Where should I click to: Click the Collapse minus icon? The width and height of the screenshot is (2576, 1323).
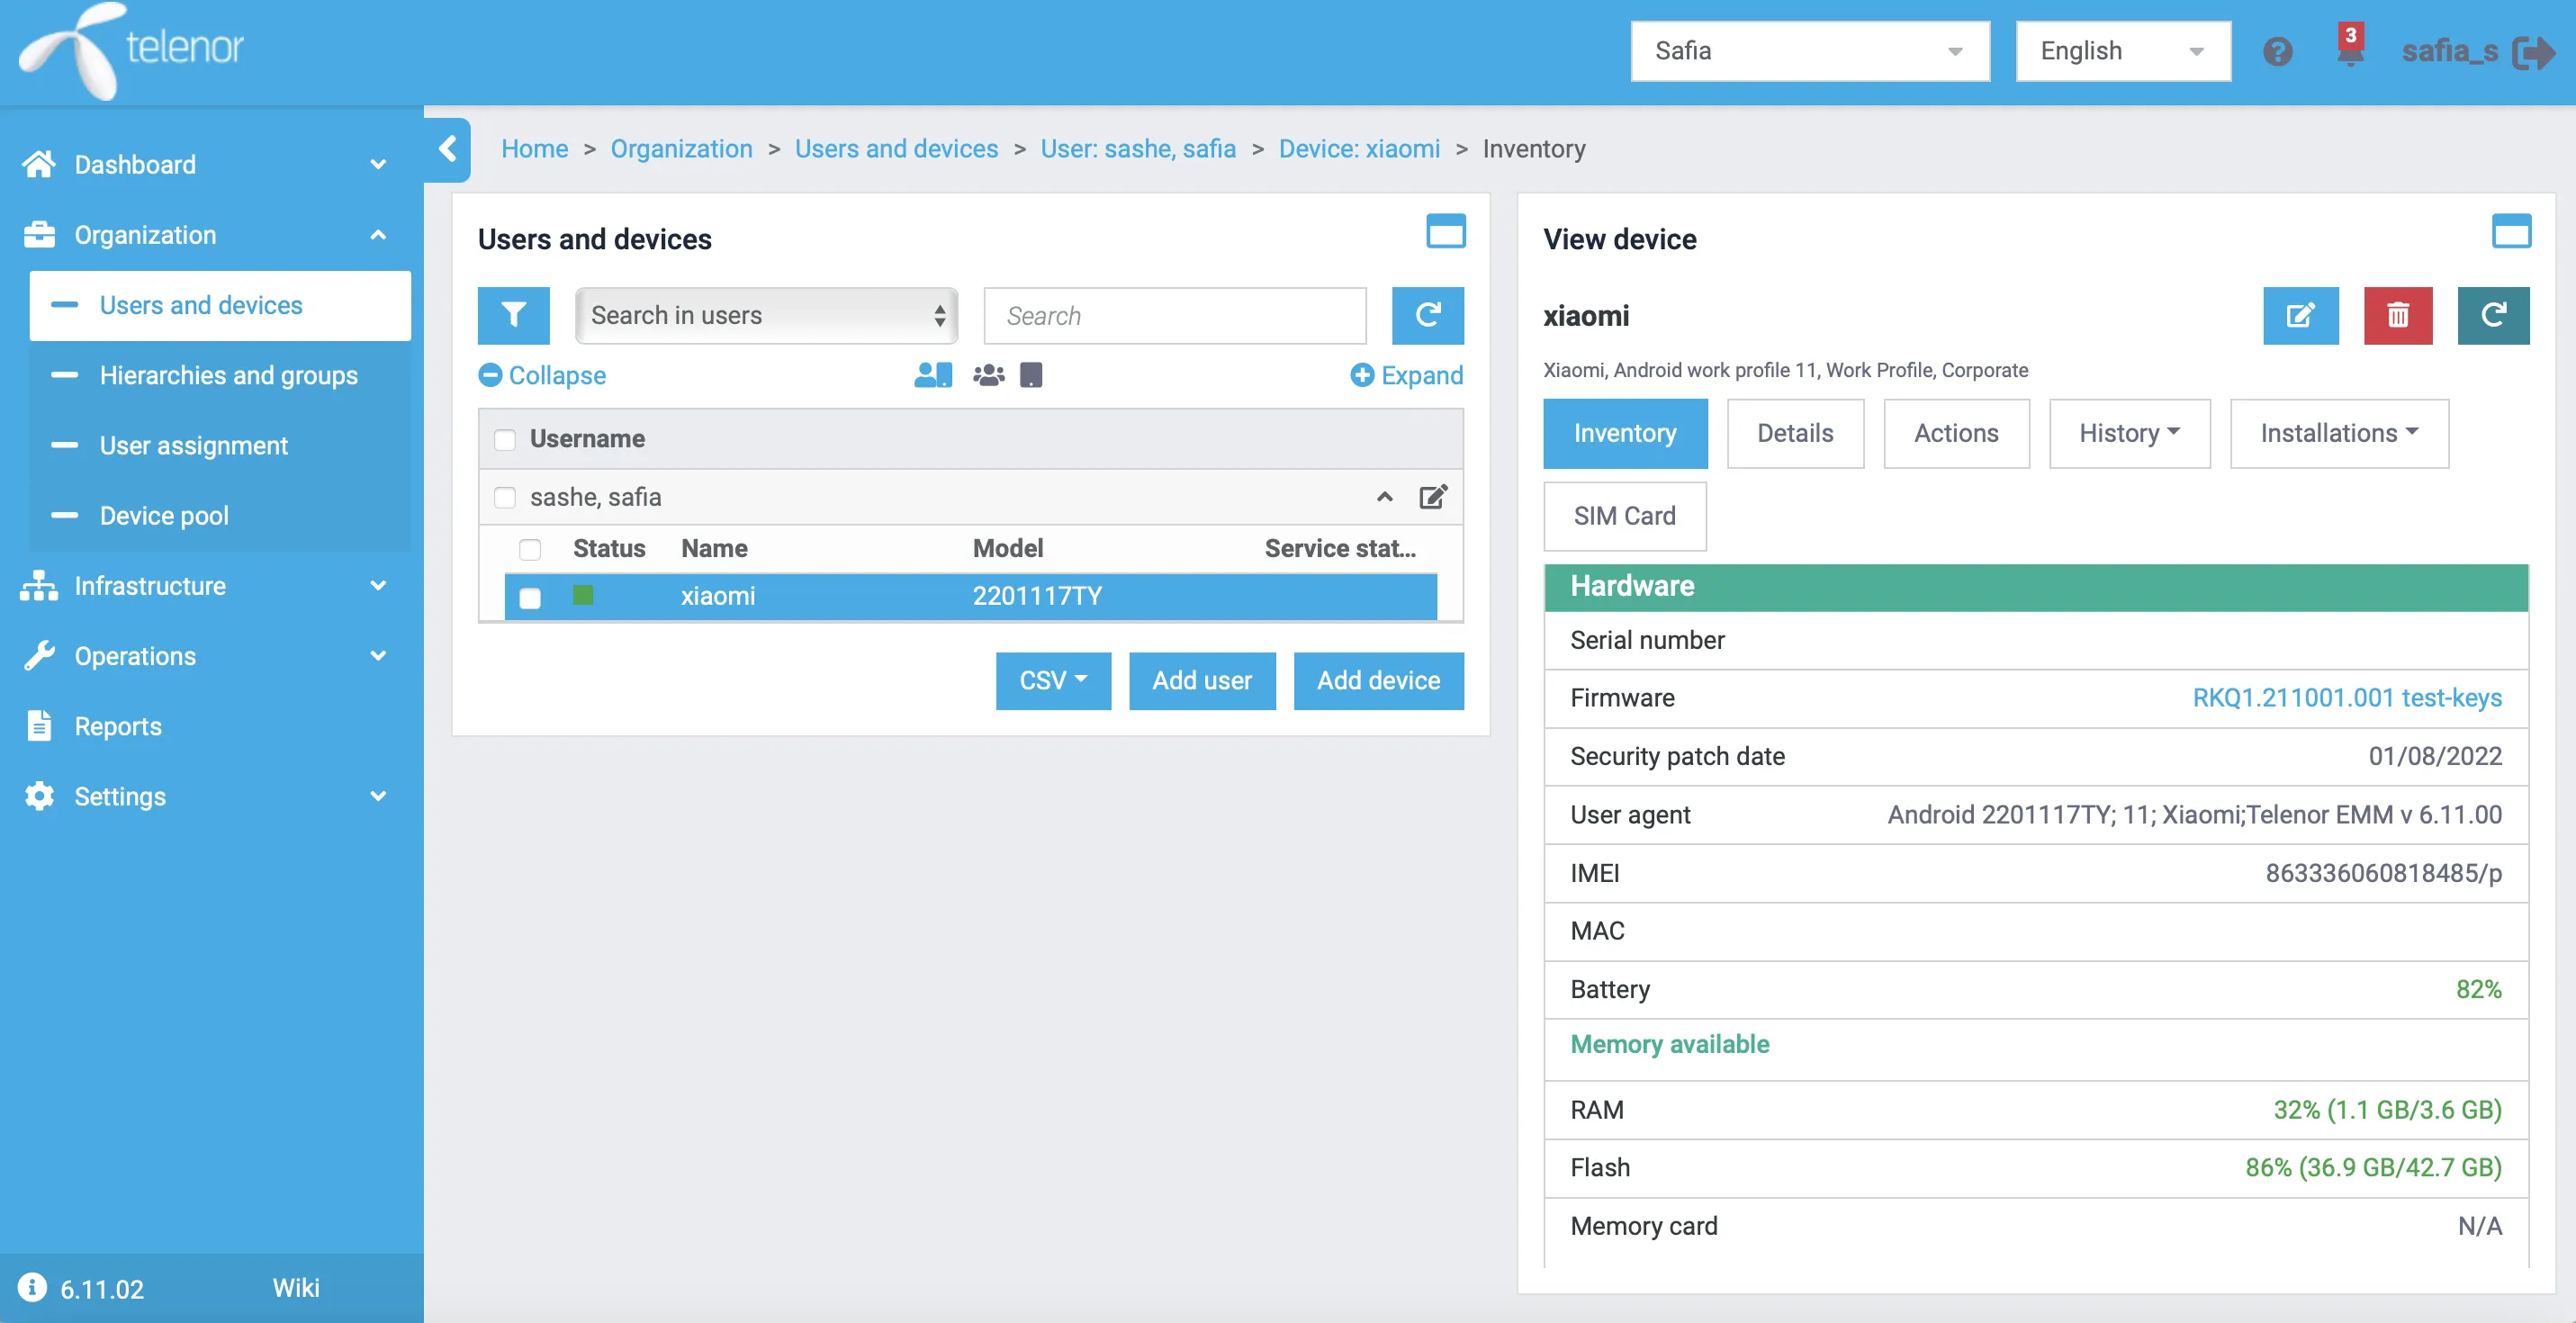click(490, 375)
